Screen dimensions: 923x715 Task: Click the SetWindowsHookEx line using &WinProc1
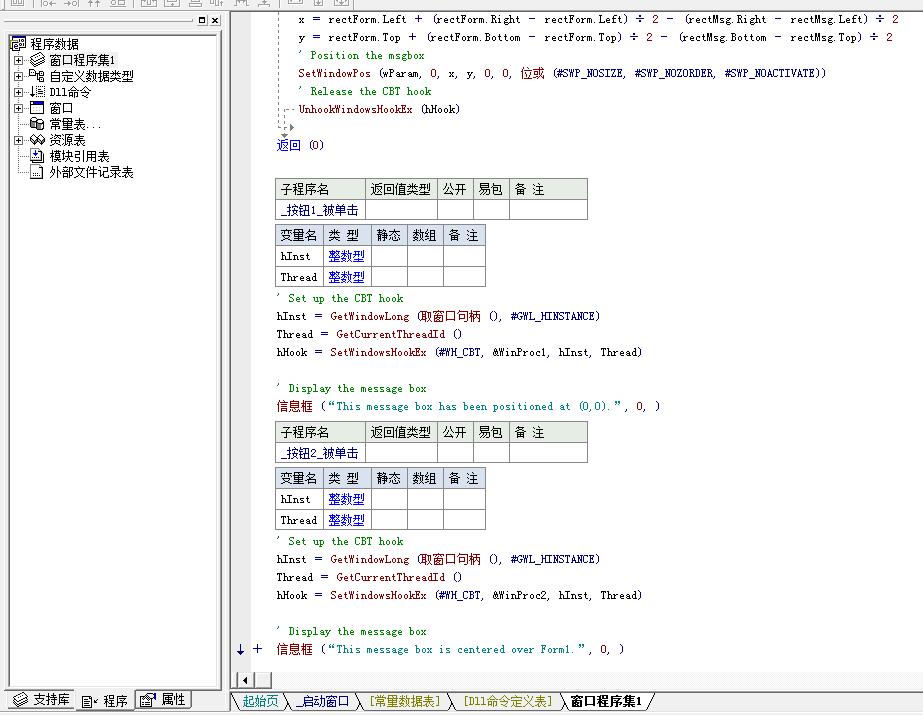[459, 352]
